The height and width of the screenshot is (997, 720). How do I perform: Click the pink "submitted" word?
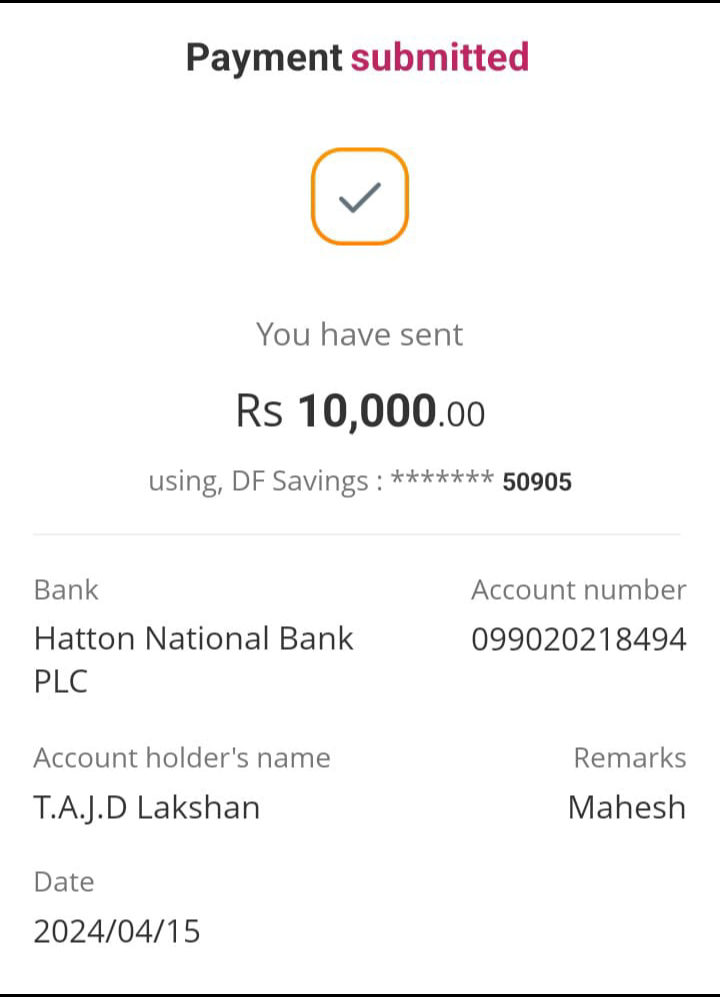pyautogui.click(x=439, y=57)
